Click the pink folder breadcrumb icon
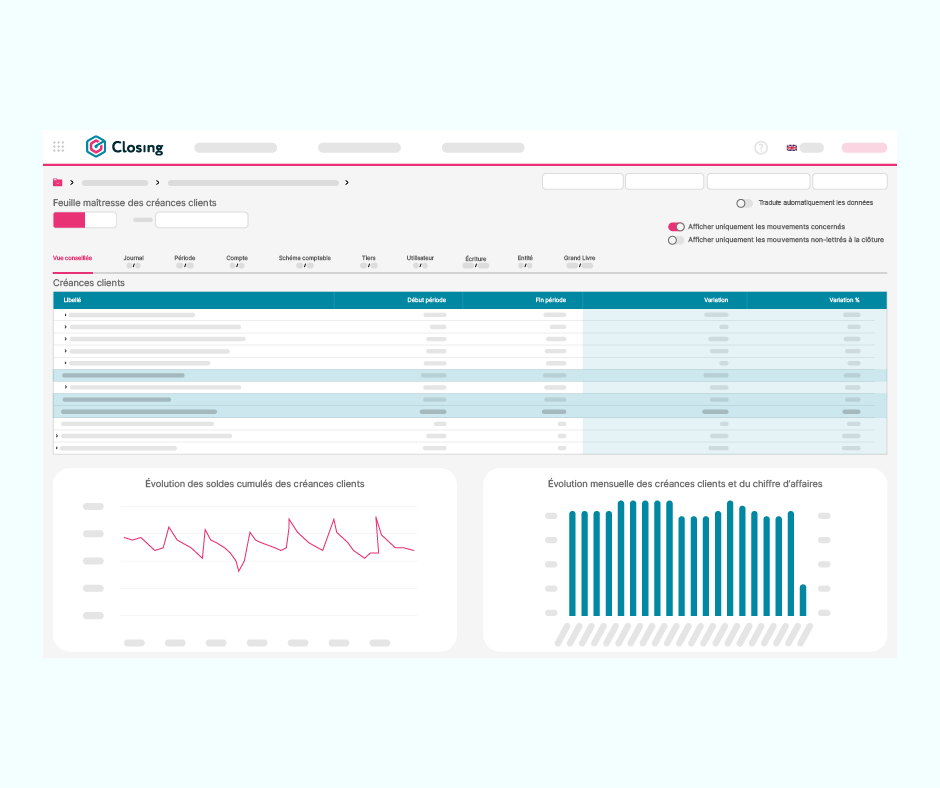This screenshot has width=940, height=788. pyautogui.click(x=58, y=182)
